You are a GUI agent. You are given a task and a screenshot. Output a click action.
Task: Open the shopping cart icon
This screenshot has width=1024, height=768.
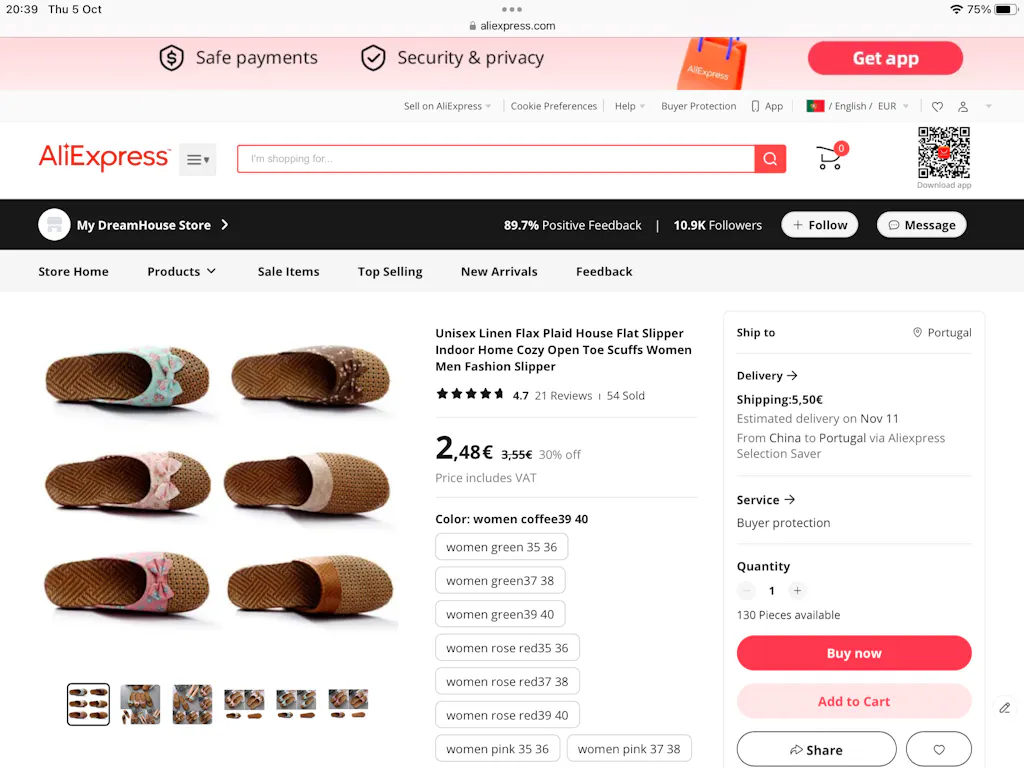click(x=829, y=158)
